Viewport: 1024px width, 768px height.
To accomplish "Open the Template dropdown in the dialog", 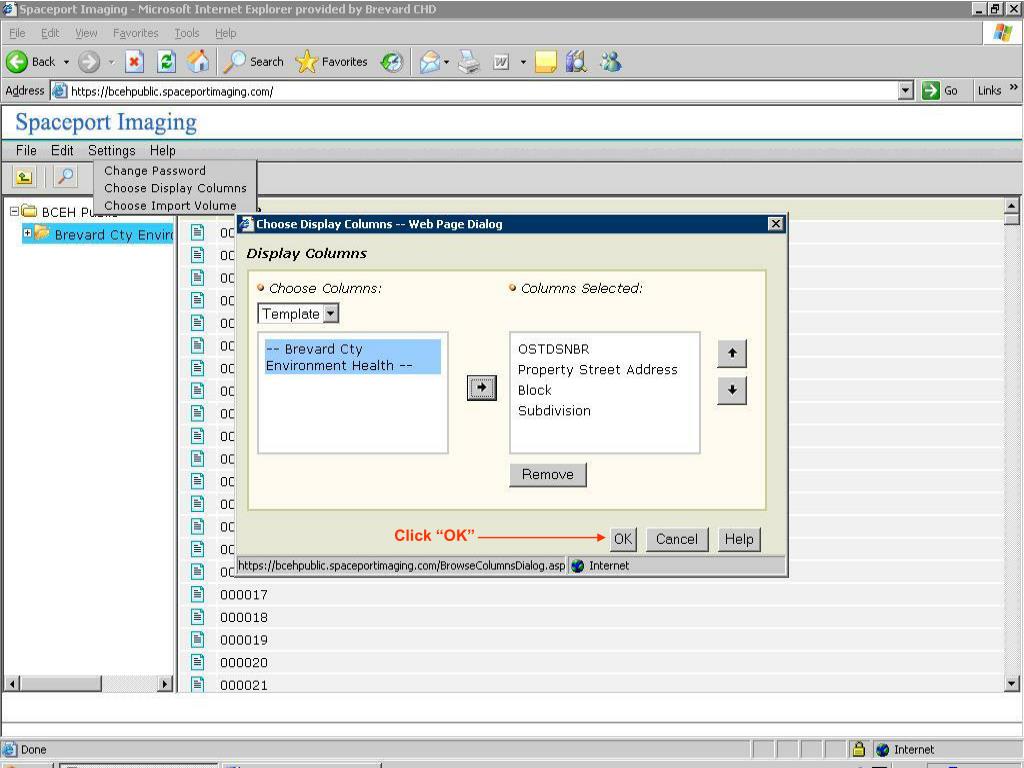I will pos(330,314).
